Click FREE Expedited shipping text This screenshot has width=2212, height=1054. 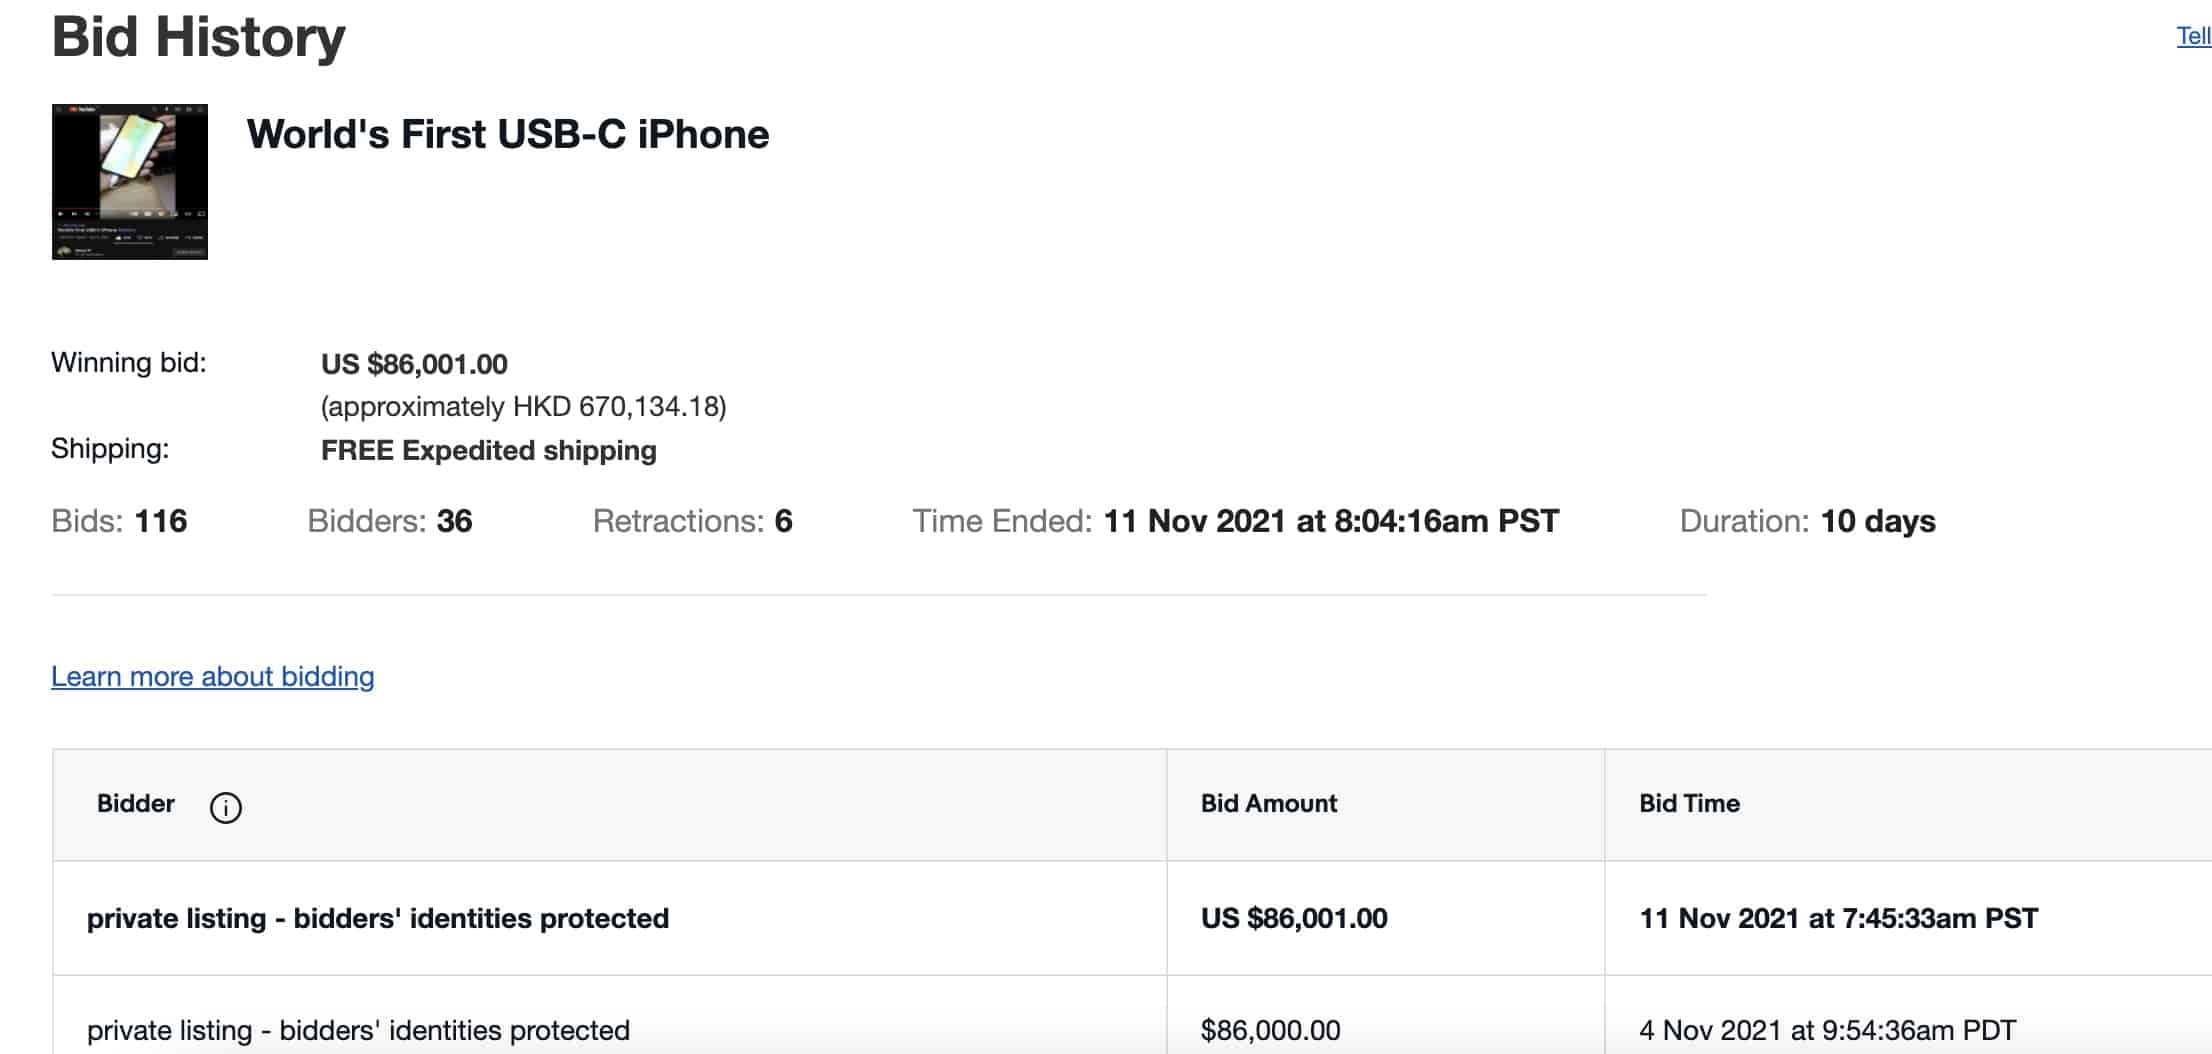[489, 451]
